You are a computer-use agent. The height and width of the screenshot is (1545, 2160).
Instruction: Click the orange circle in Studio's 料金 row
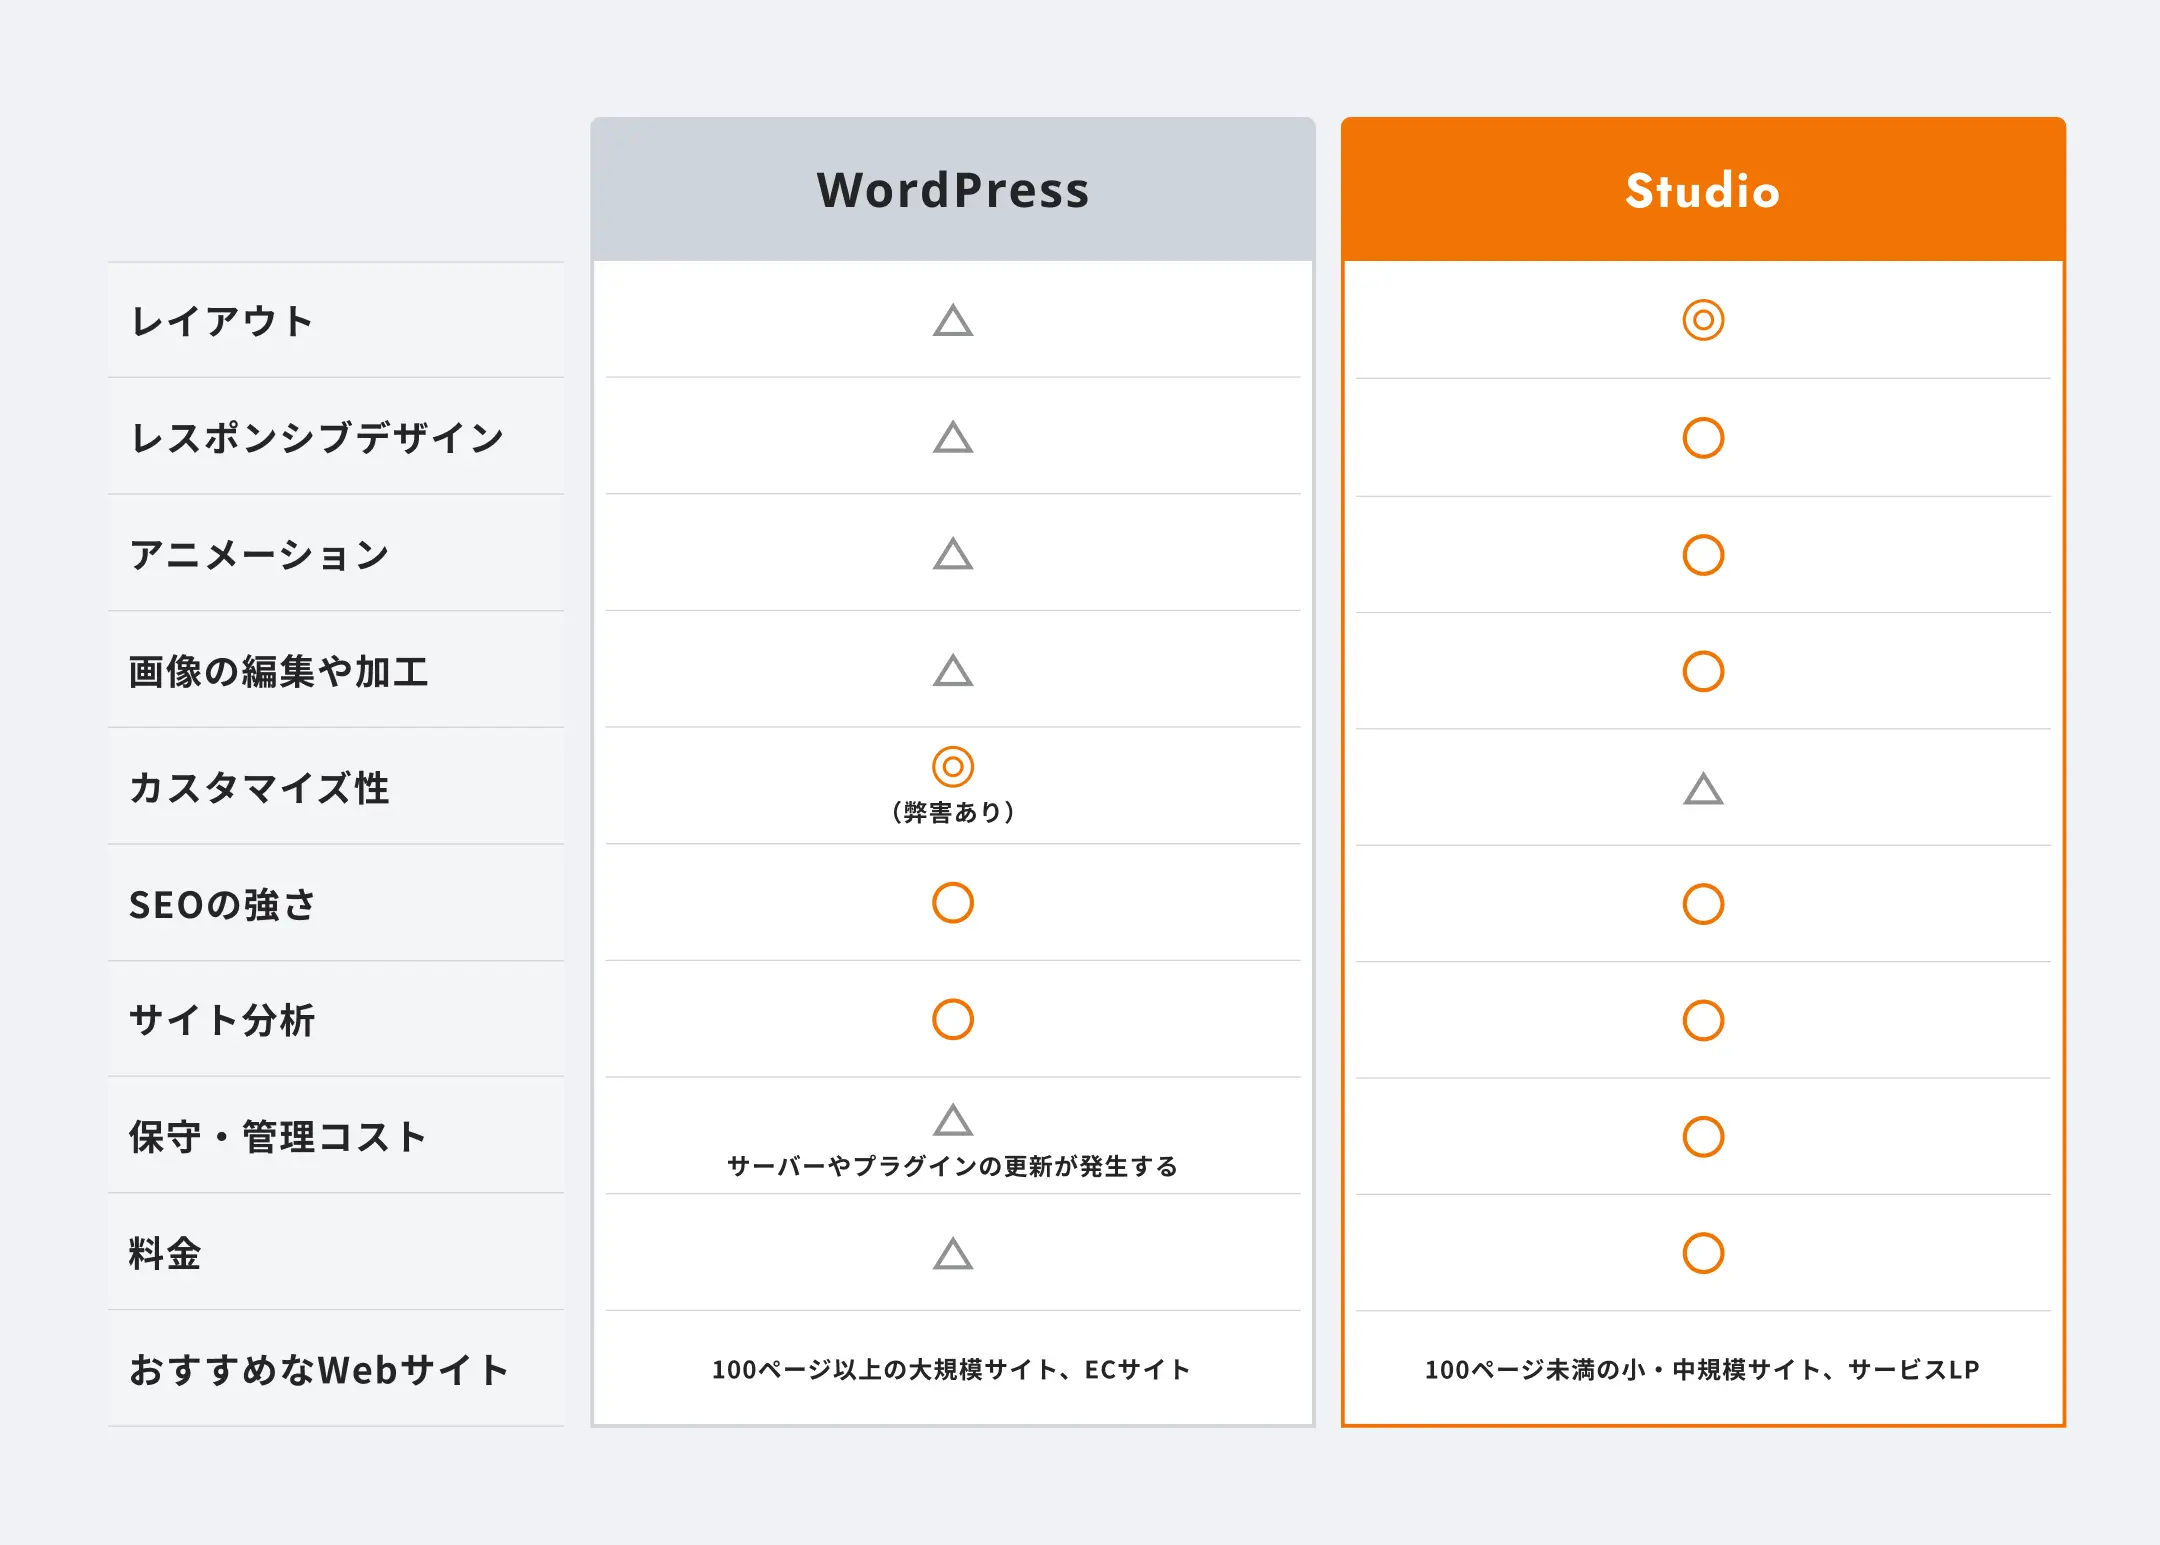coord(1702,1253)
